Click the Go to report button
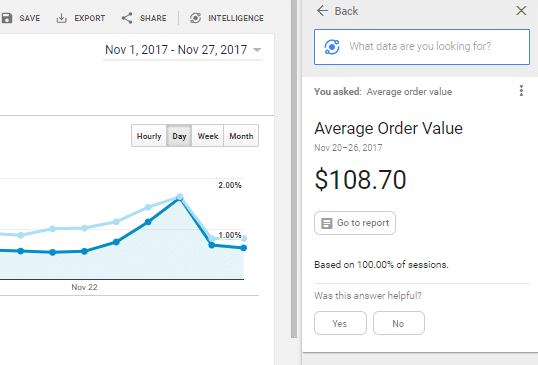Viewport: 538px width, 365px height. [x=355, y=223]
